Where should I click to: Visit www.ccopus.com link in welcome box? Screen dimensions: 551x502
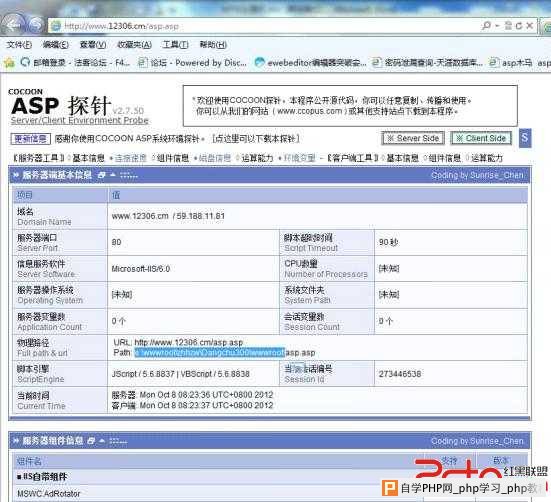click(x=310, y=111)
